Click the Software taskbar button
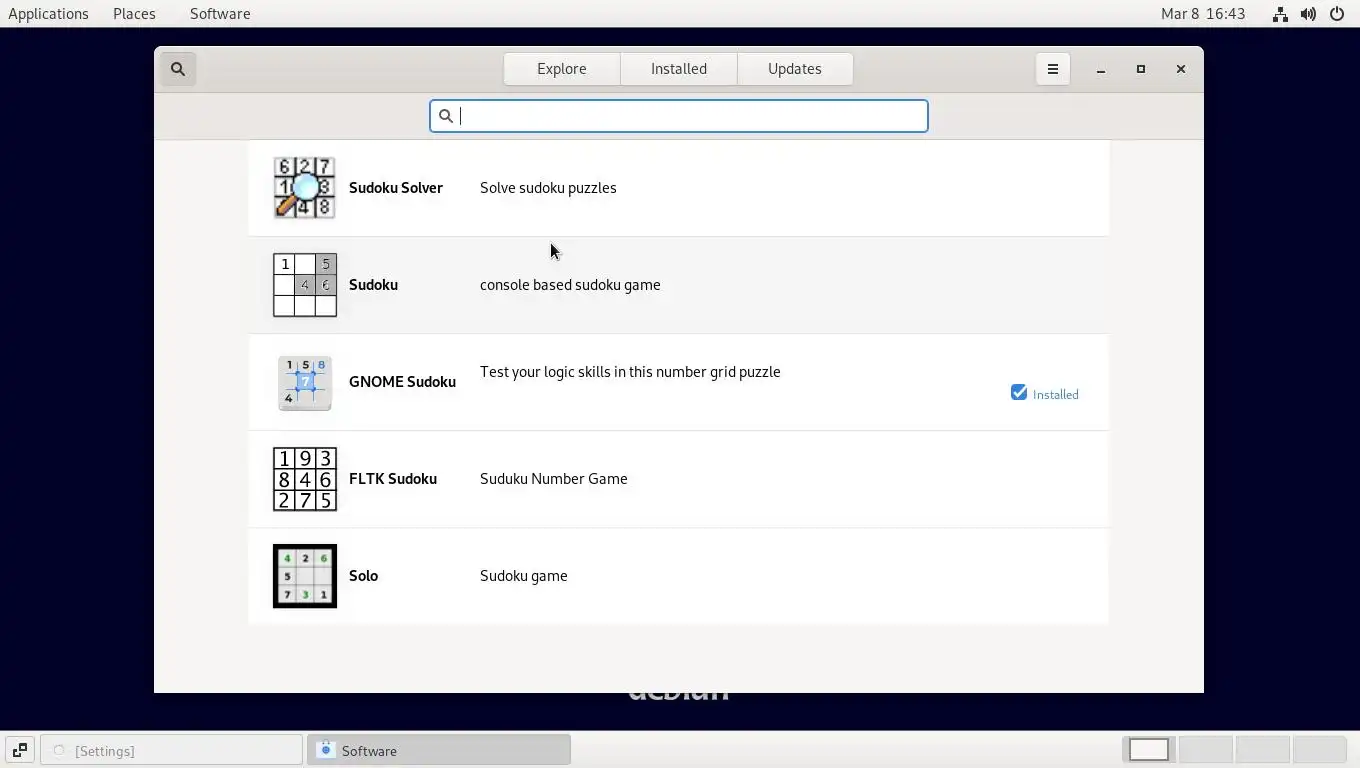 pyautogui.click(x=439, y=750)
